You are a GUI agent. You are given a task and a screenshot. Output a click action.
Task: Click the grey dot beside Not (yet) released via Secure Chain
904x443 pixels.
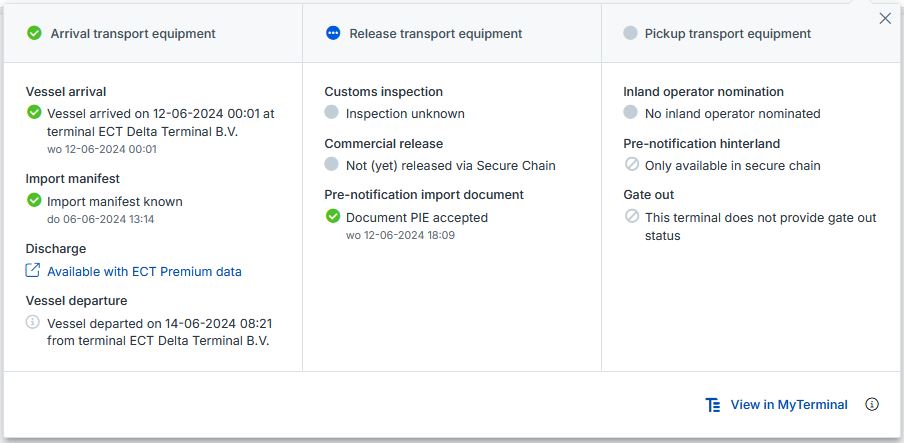click(x=332, y=164)
